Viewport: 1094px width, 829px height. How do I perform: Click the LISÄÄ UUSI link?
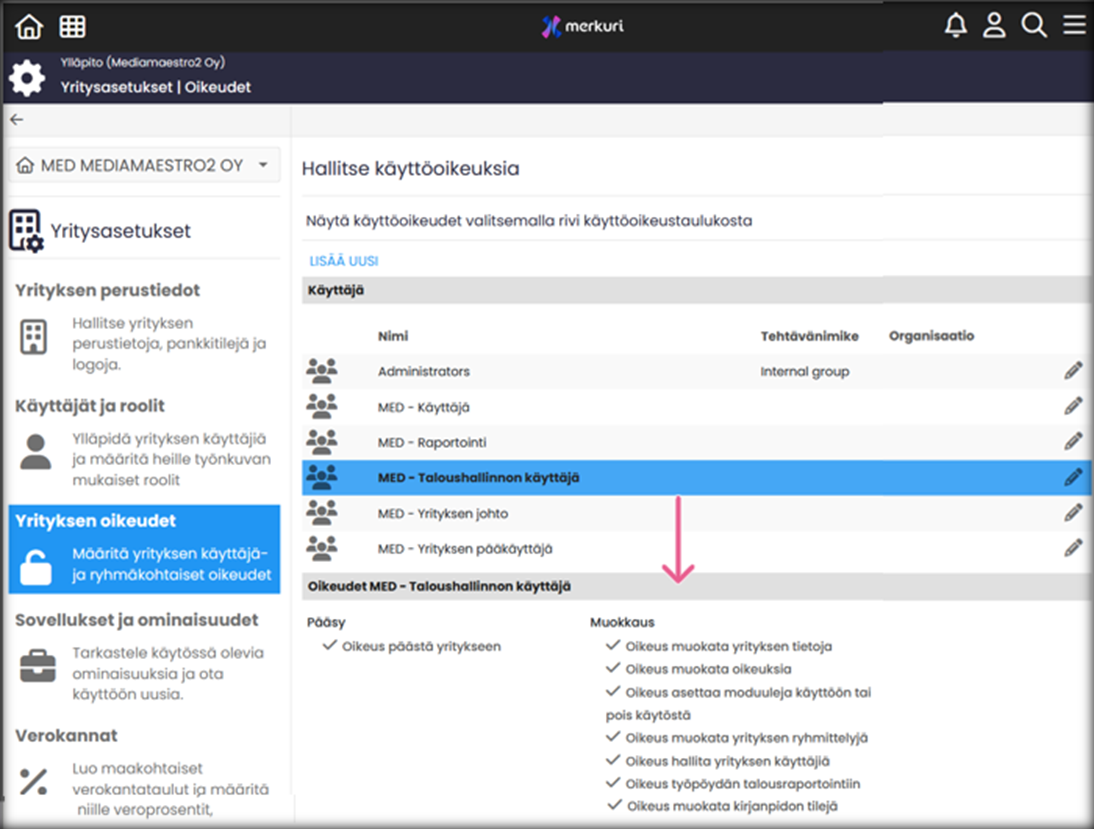point(343,261)
